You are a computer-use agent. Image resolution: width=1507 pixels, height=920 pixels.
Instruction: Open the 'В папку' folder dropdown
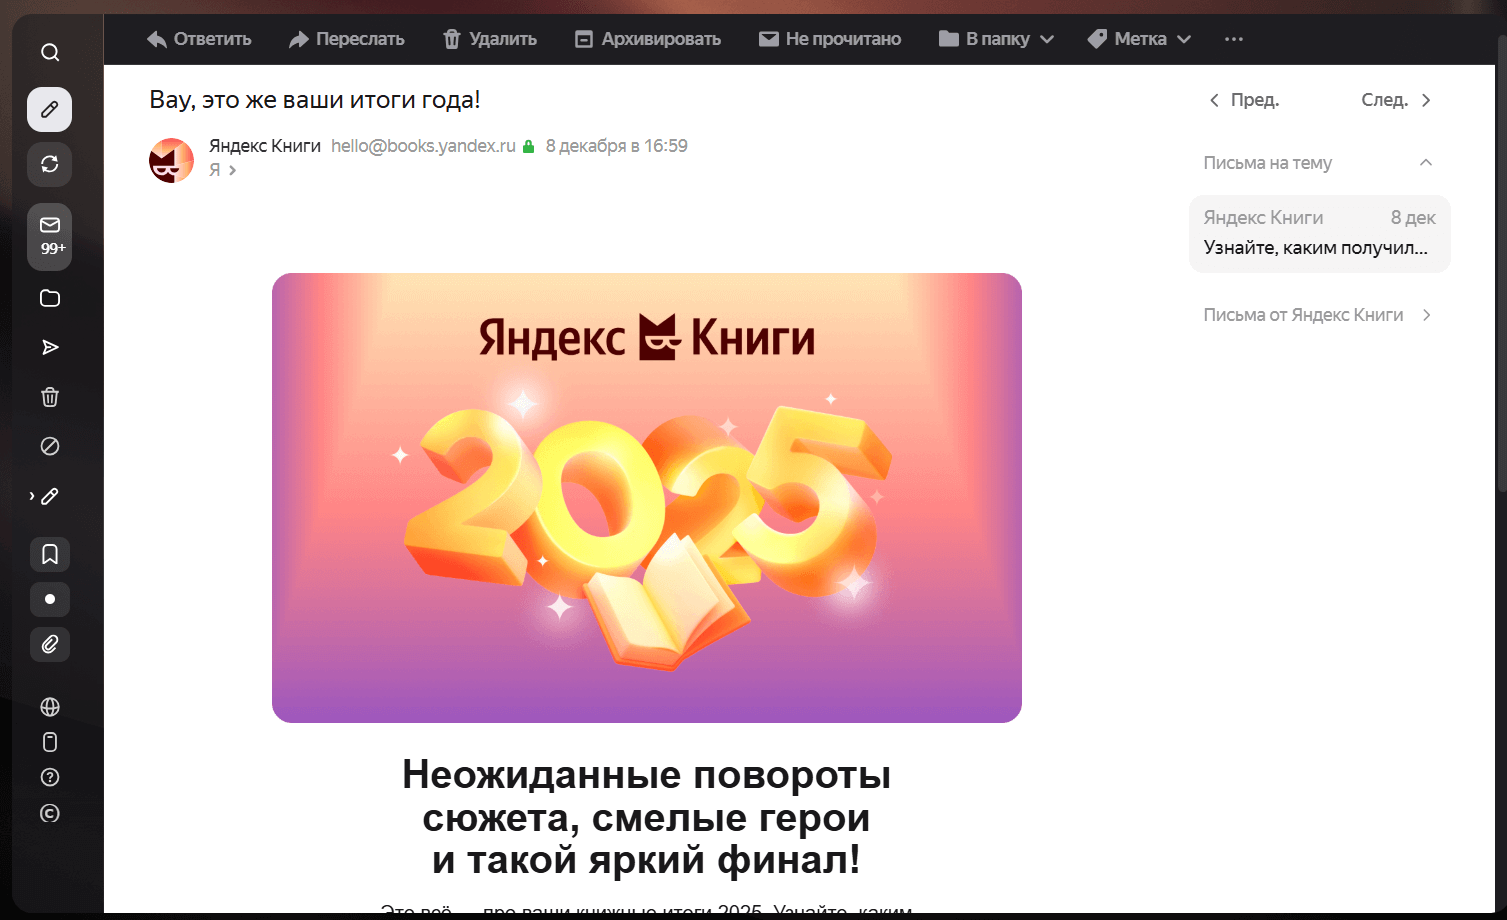(x=995, y=39)
